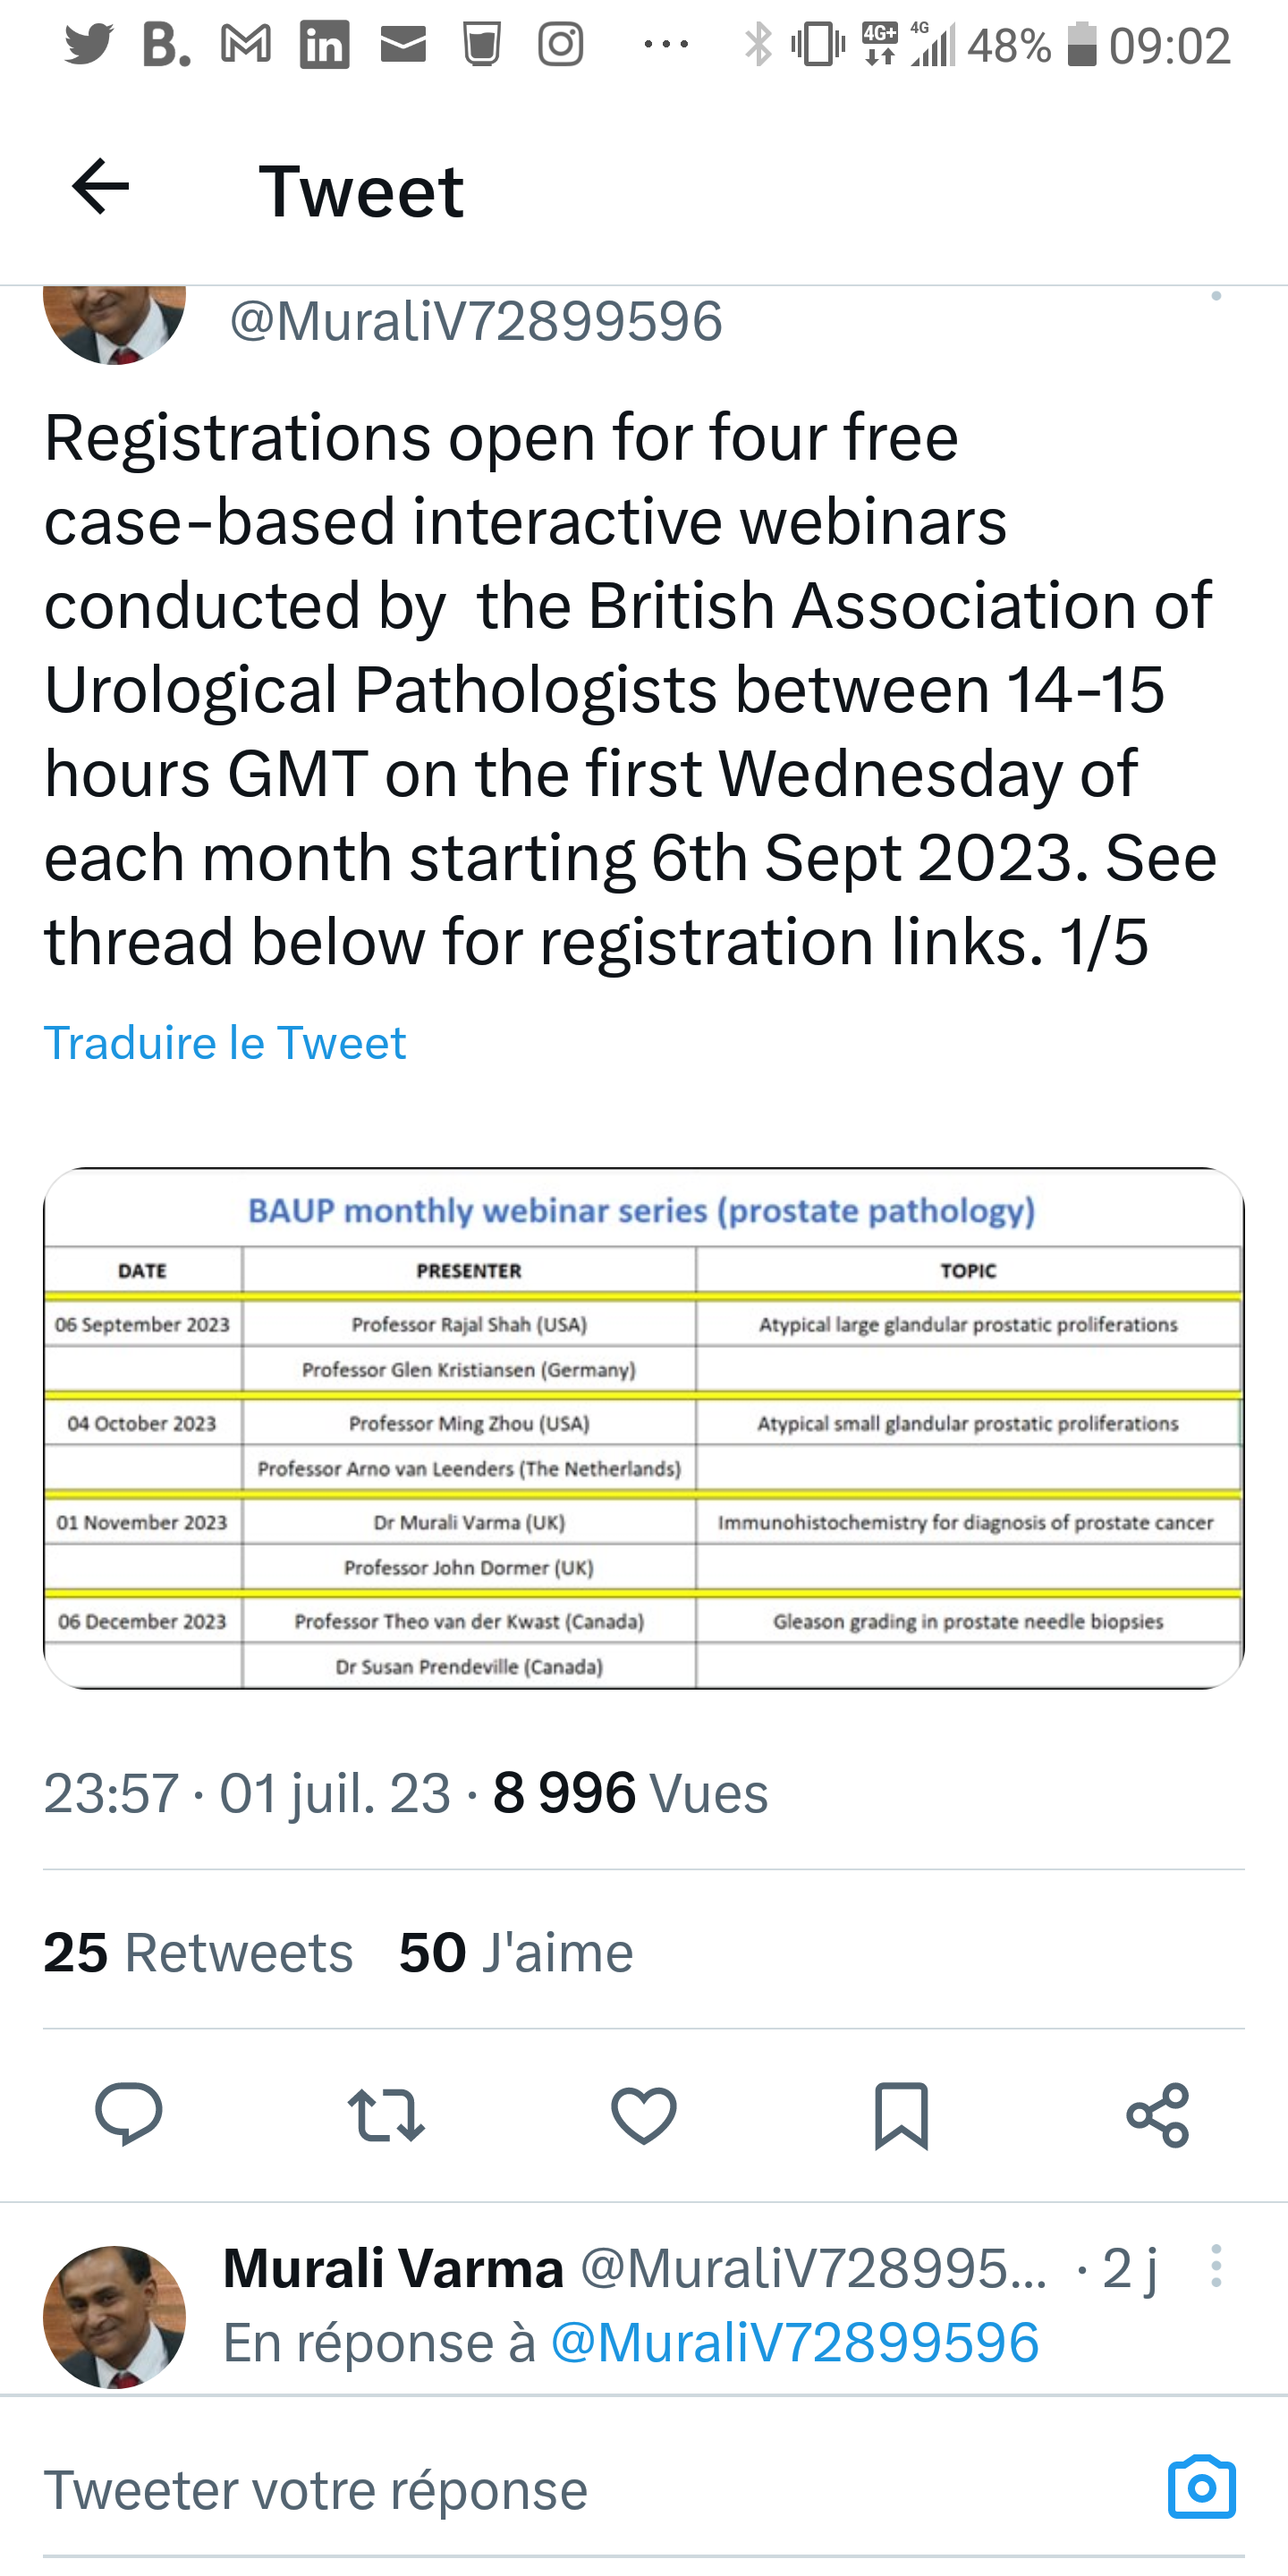Open the top tweet's overflow menu dots

click(x=1216, y=295)
